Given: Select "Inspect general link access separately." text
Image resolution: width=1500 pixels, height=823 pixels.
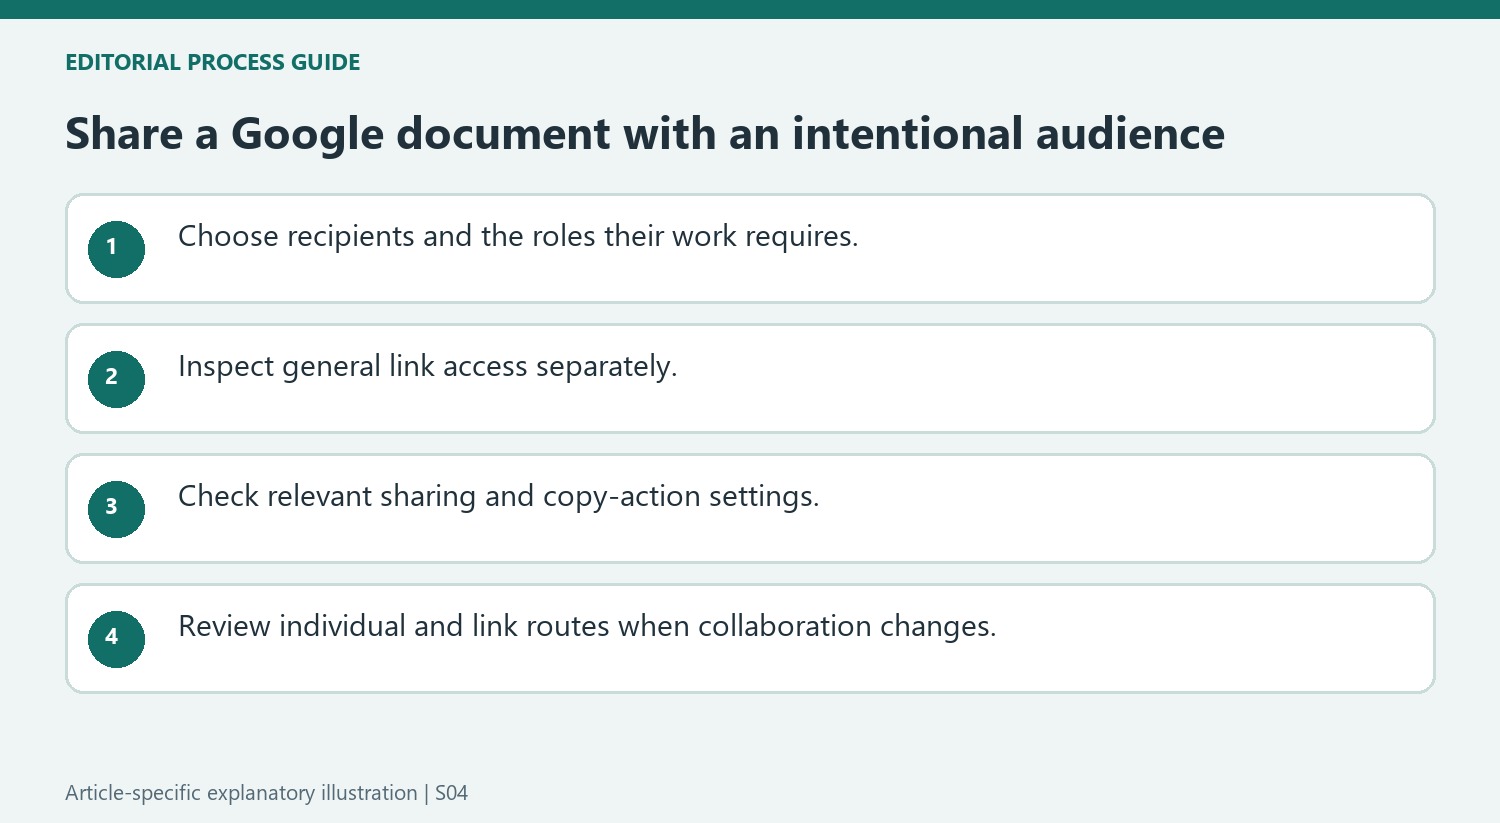Looking at the screenshot, I should point(428,367).
